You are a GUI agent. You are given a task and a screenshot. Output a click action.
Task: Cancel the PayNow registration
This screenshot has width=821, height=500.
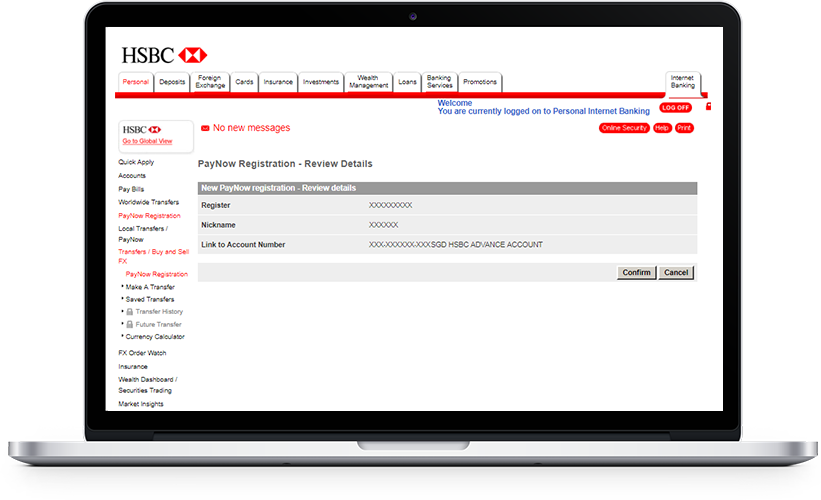(676, 272)
